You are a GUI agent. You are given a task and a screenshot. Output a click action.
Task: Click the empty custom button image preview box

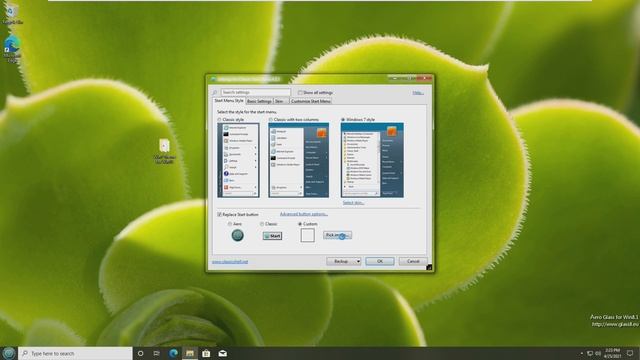coord(307,235)
